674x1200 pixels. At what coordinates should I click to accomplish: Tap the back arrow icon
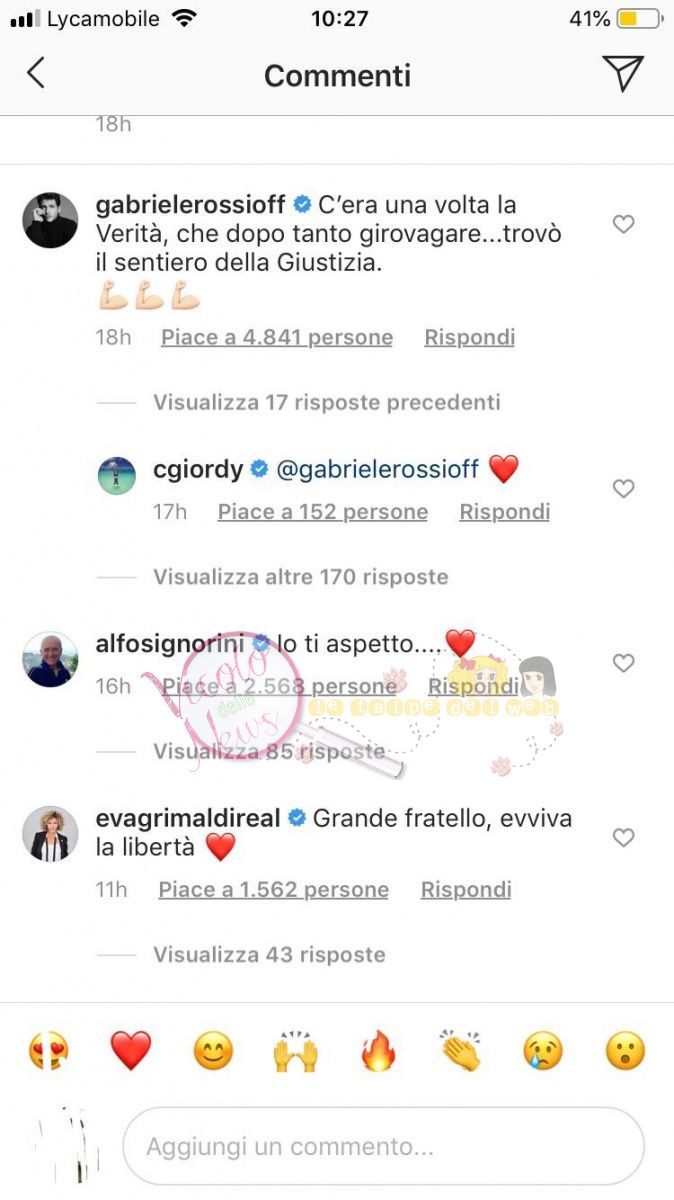(x=36, y=73)
